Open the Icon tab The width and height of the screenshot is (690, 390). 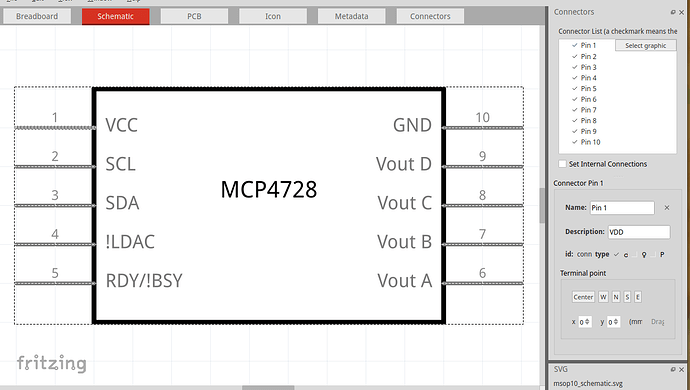click(273, 16)
